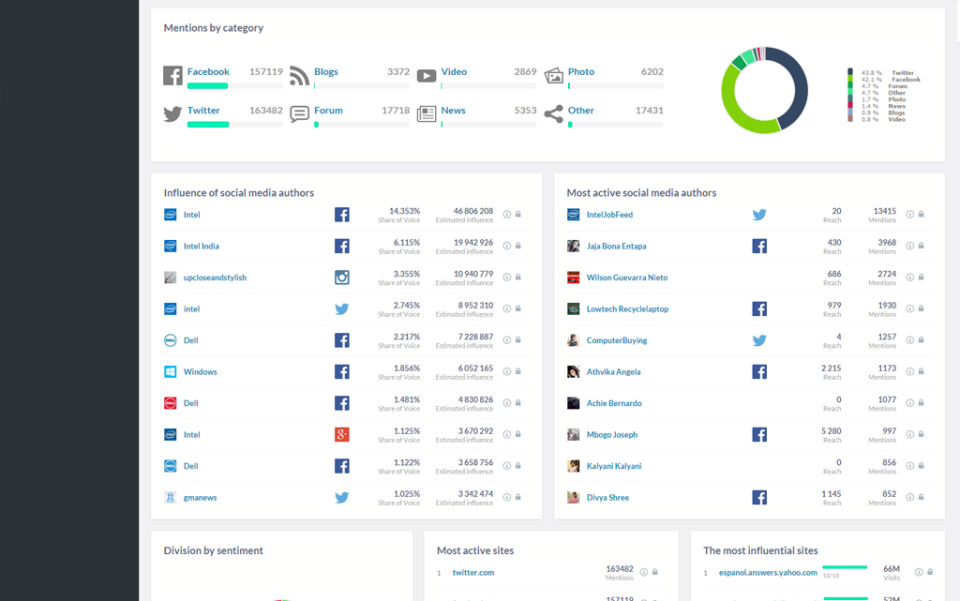Open the News mentions link
This screenshot has width=960, height=601.
click(x=453, y=110)
